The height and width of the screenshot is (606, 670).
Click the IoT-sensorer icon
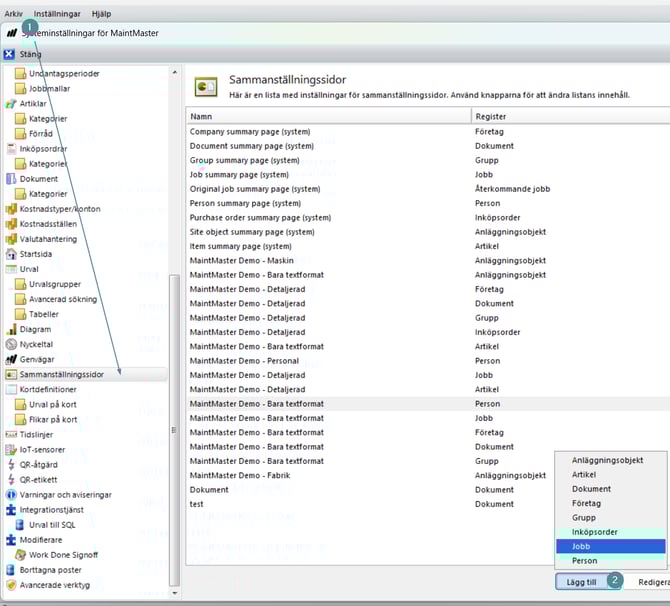pos(11,450)
